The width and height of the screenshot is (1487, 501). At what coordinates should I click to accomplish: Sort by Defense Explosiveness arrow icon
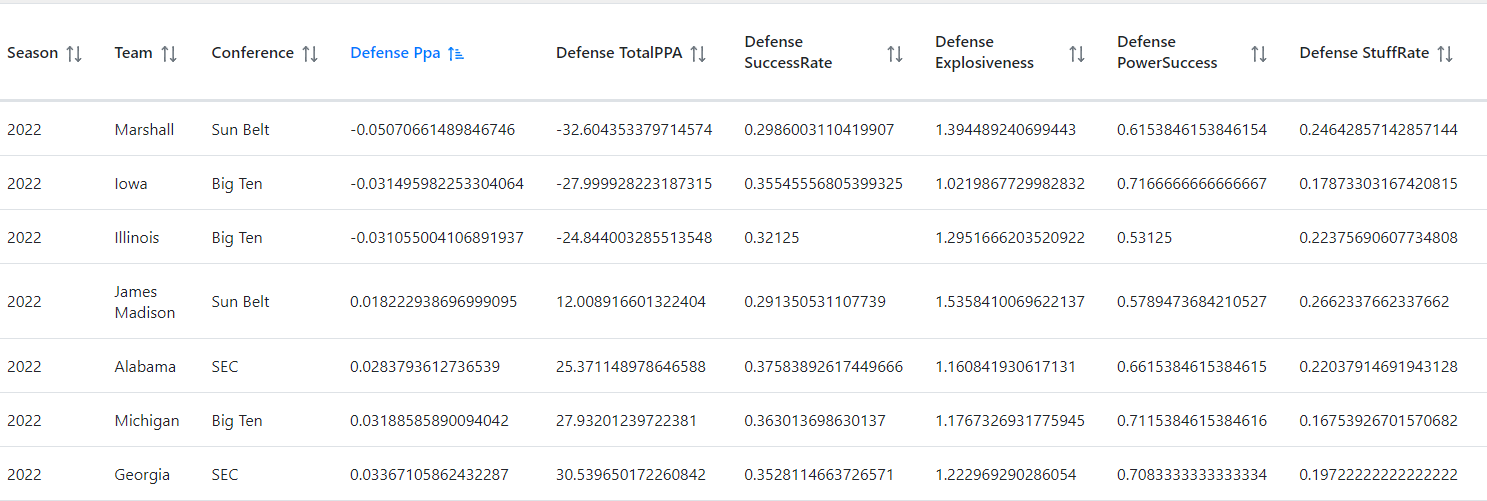coord(1077,54)
